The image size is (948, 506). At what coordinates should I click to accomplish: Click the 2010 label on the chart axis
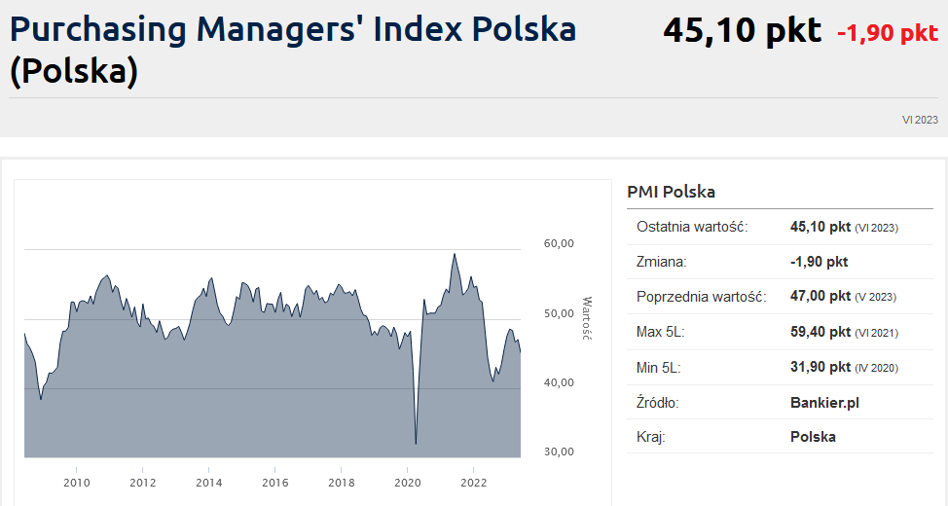click(77, 483)
